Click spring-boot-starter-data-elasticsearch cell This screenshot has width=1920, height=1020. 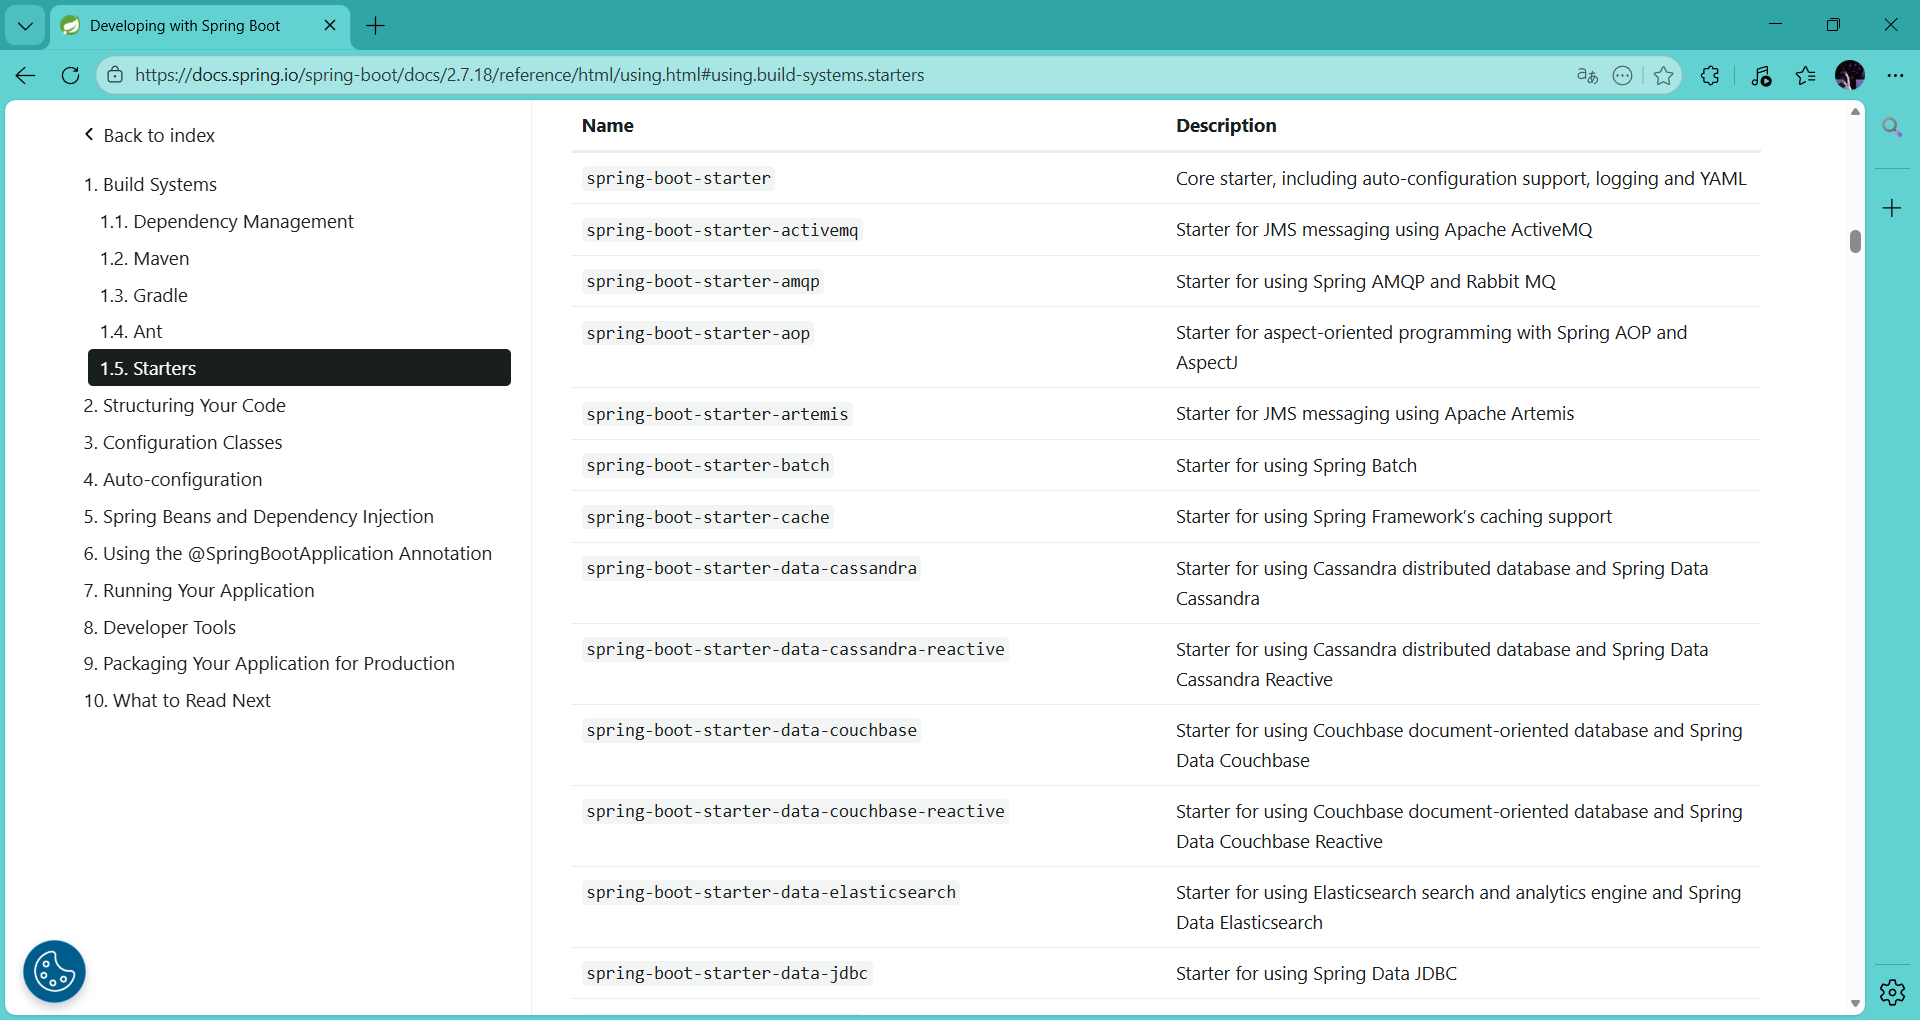point(771,892)
